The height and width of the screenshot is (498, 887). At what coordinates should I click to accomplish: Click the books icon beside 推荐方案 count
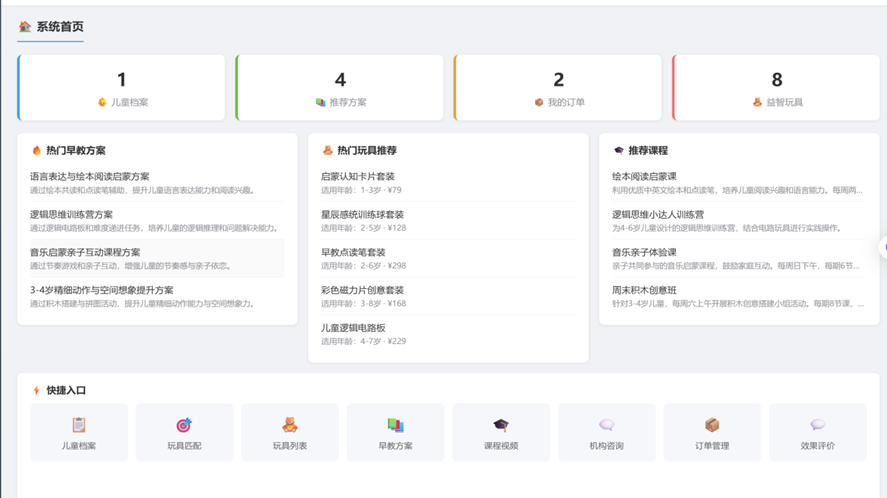pyautogui.click(x=320, y=102)
